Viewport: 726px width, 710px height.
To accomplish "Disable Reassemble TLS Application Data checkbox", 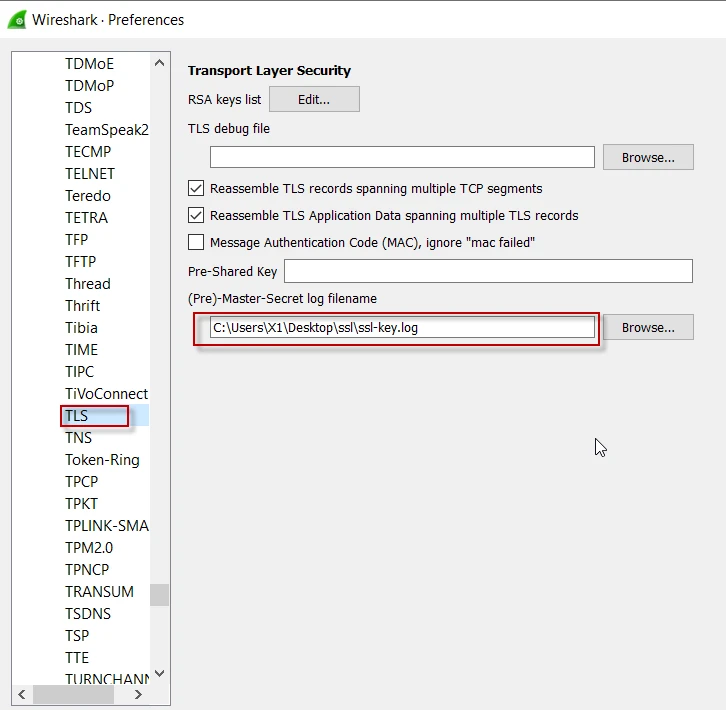I will 196,215.
